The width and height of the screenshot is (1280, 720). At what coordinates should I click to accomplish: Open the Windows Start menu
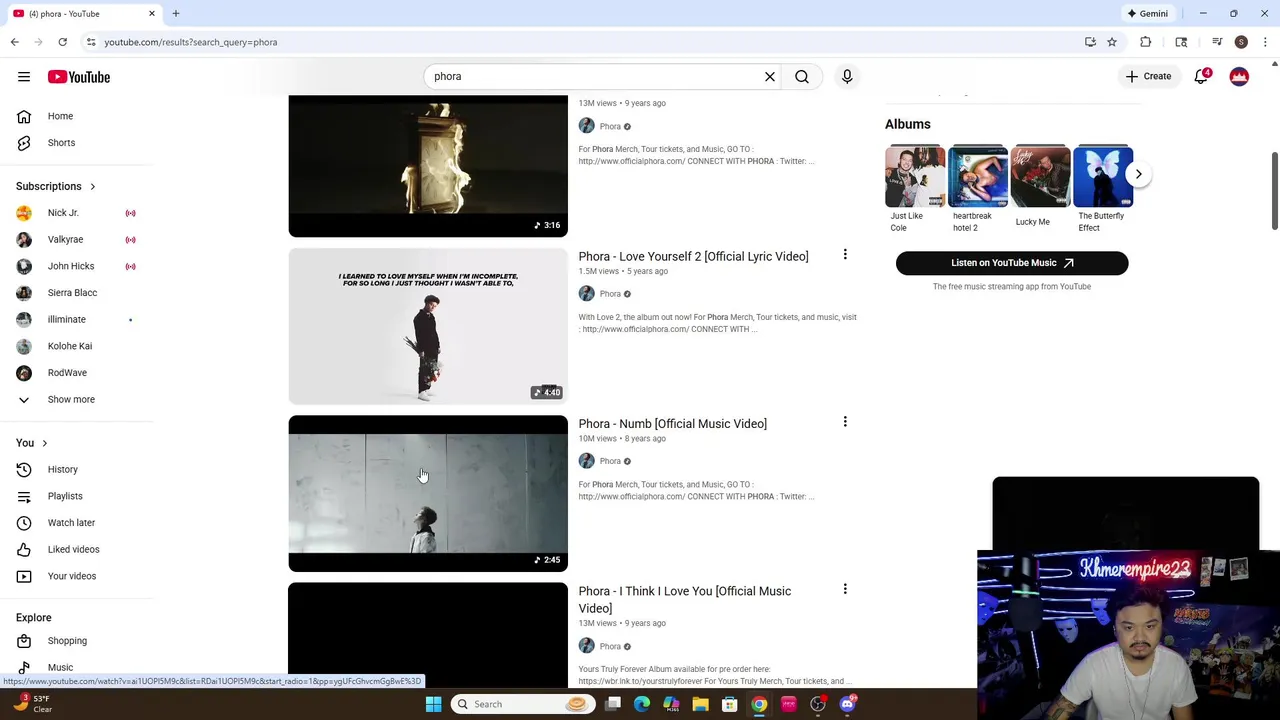coord(433,704)
